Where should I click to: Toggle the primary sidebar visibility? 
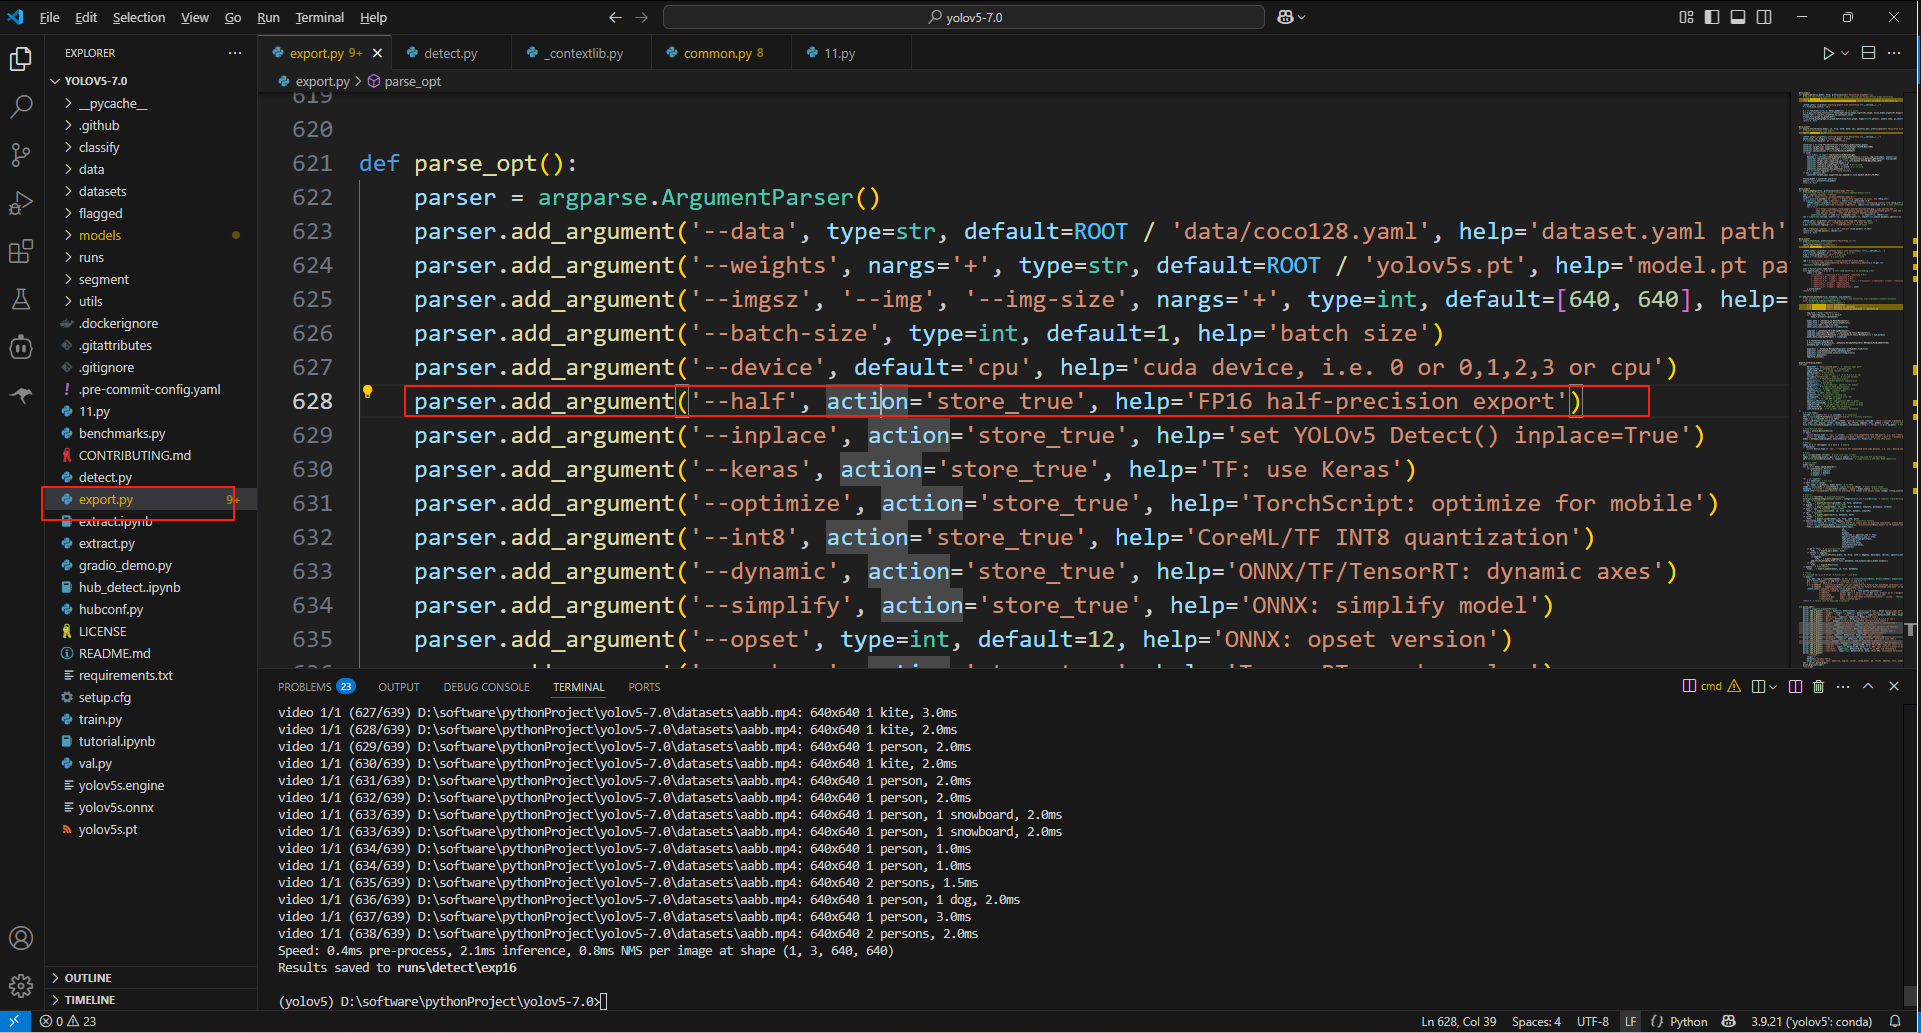click(x=1712, y=17)
